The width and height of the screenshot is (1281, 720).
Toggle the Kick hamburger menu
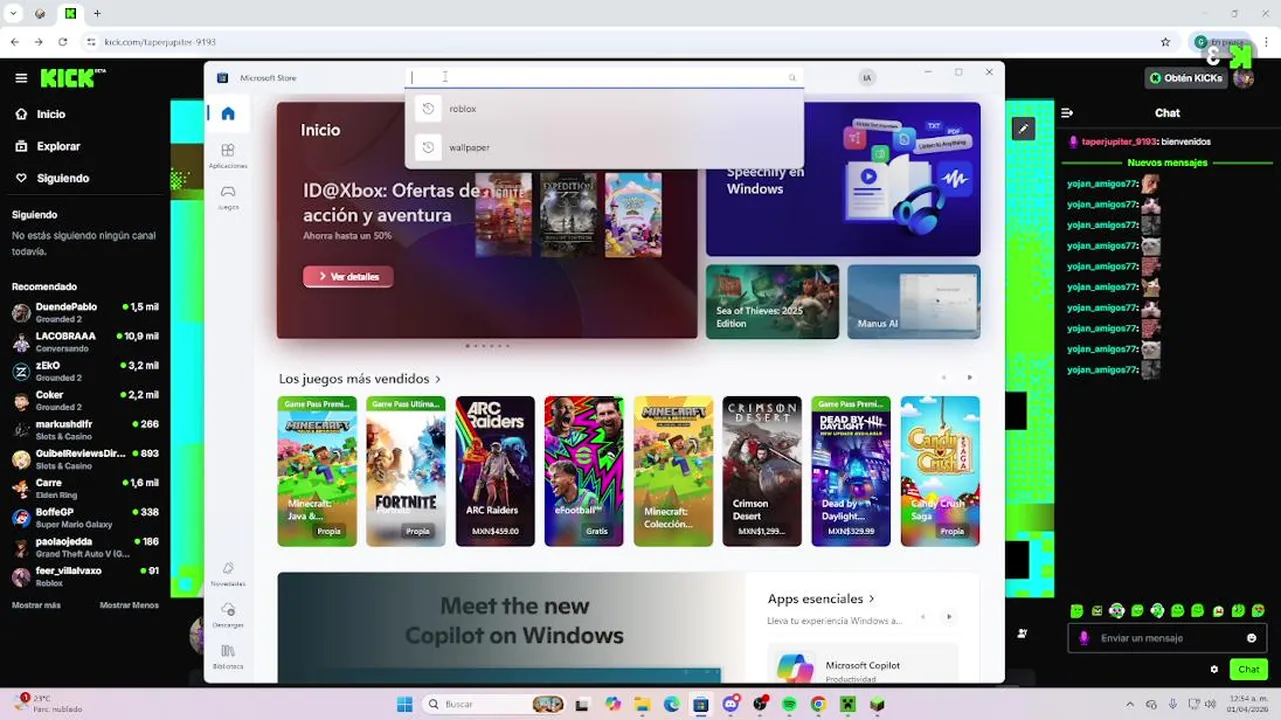(21, 78)
